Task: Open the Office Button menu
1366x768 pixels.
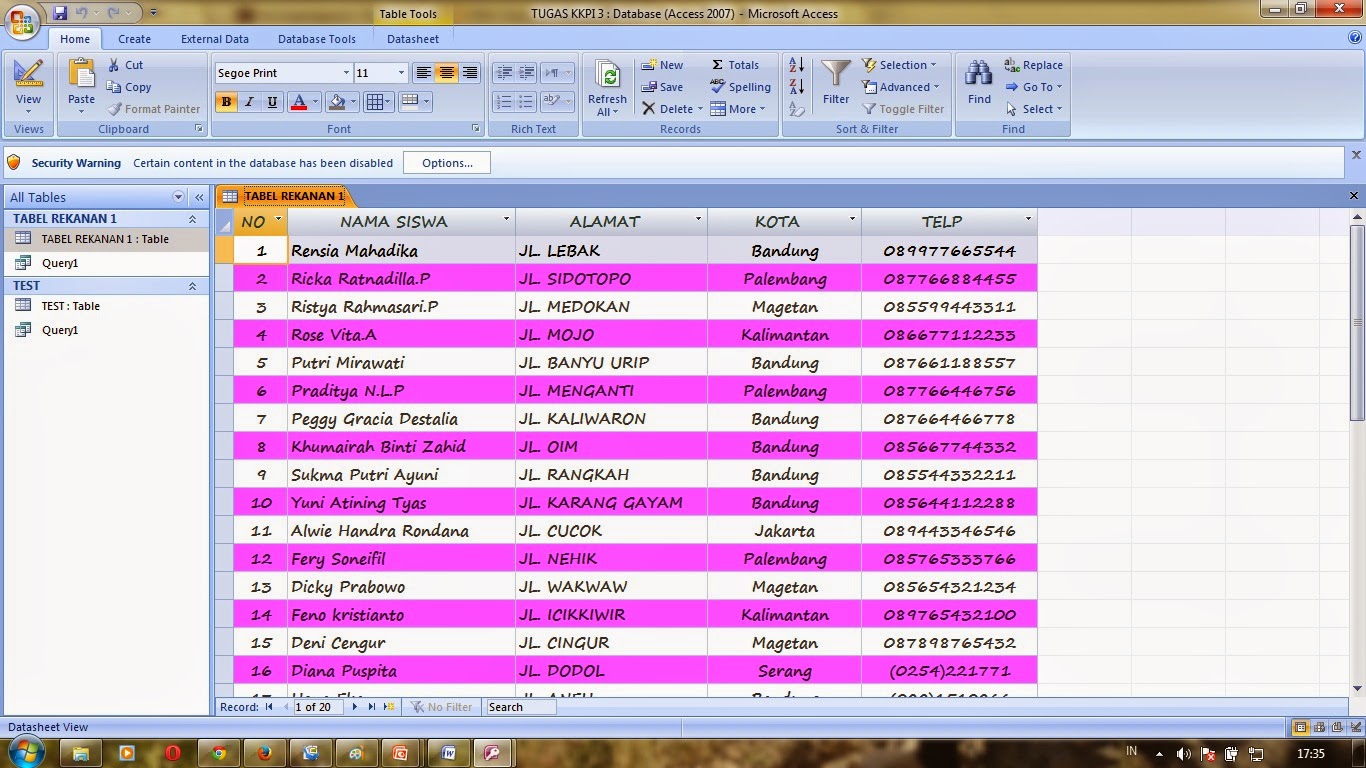Action: [x=22, y=20]
